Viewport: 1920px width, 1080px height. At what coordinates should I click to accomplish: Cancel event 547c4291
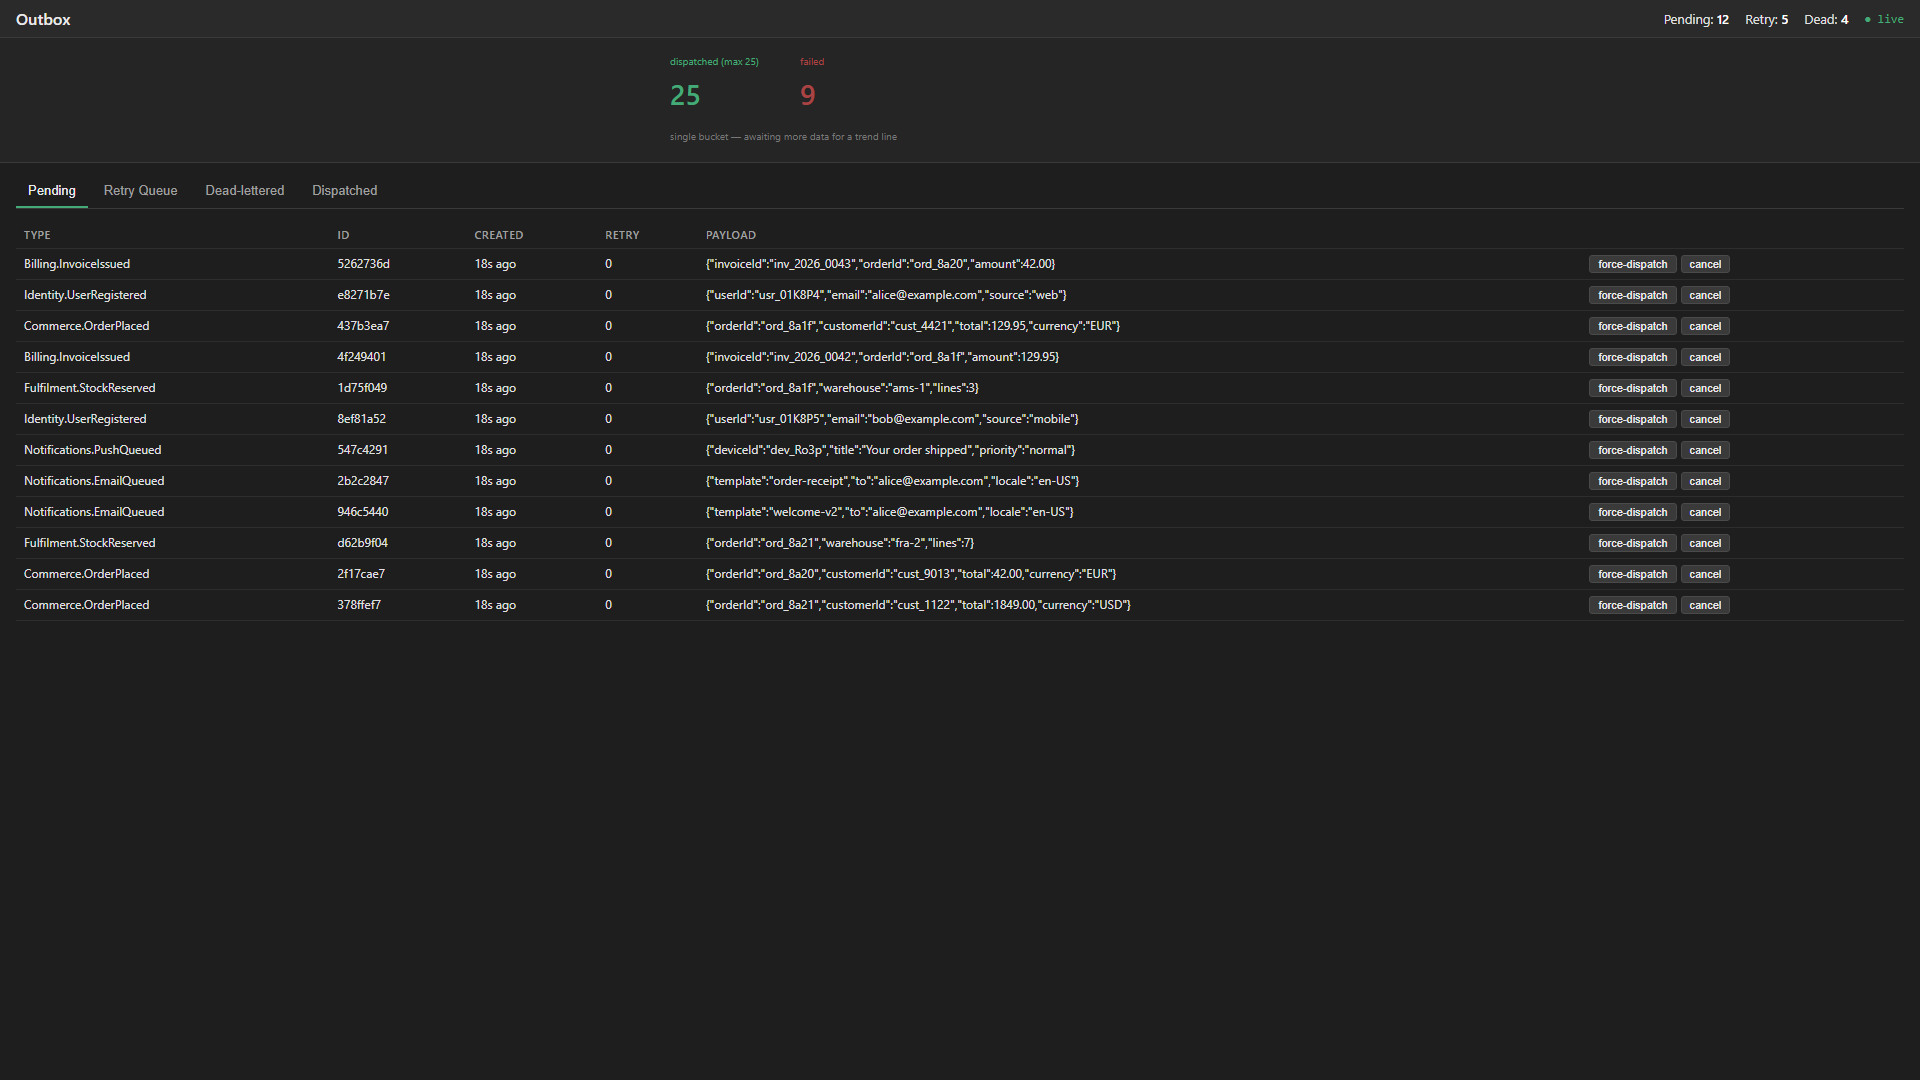tap(1705, 450)
